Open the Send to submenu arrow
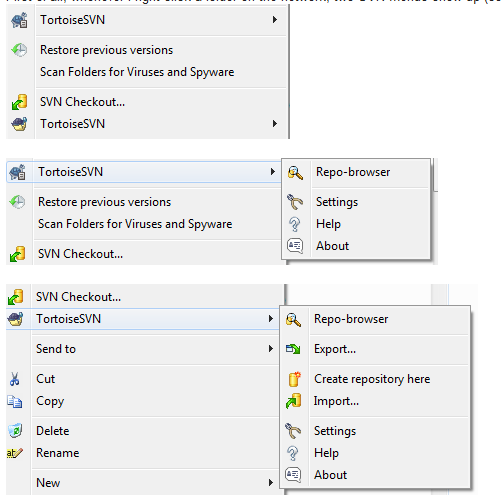This screenshot has width=502, height=499. click(271, 349)
